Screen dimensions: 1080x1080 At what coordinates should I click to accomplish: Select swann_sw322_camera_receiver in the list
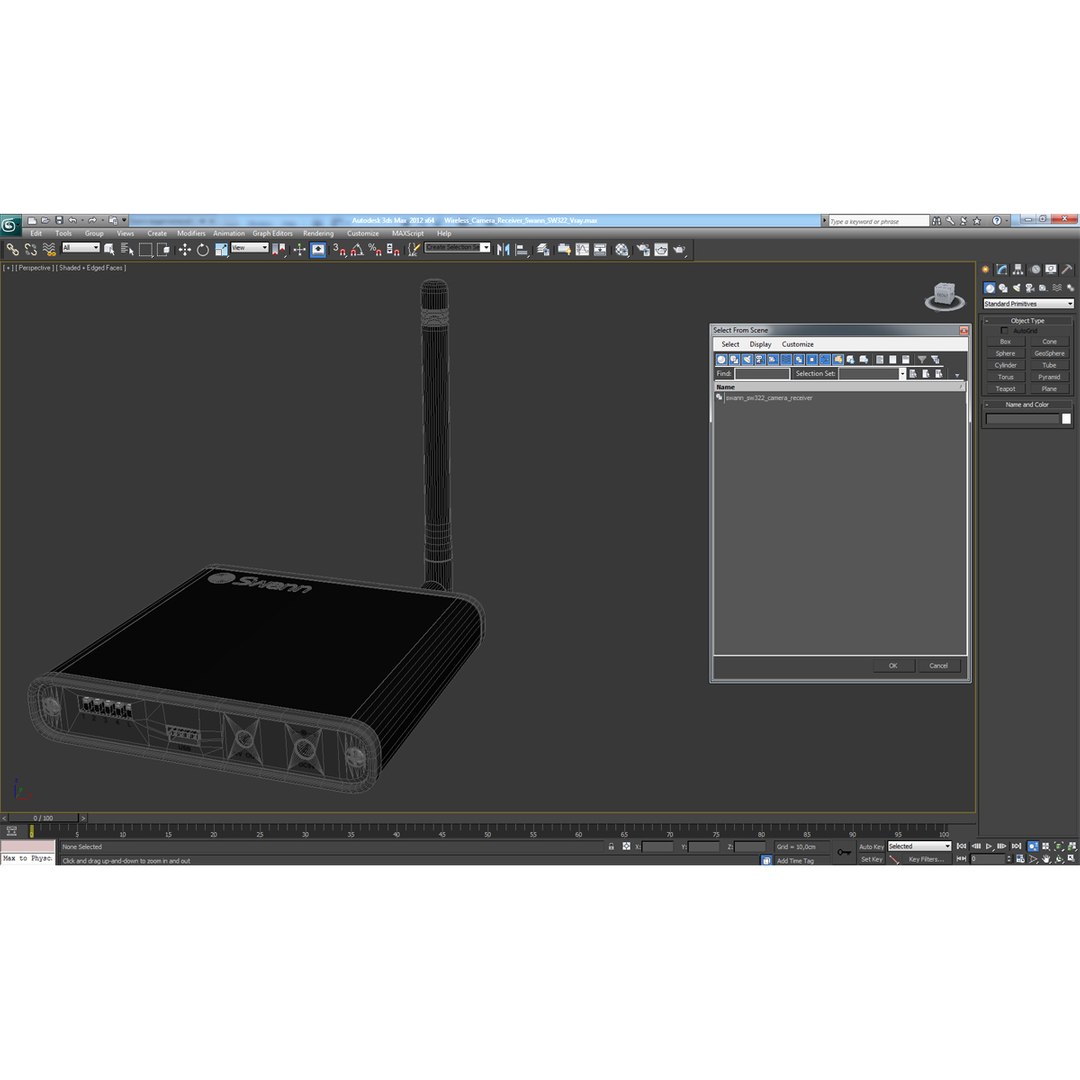click(x=769, y=398)
